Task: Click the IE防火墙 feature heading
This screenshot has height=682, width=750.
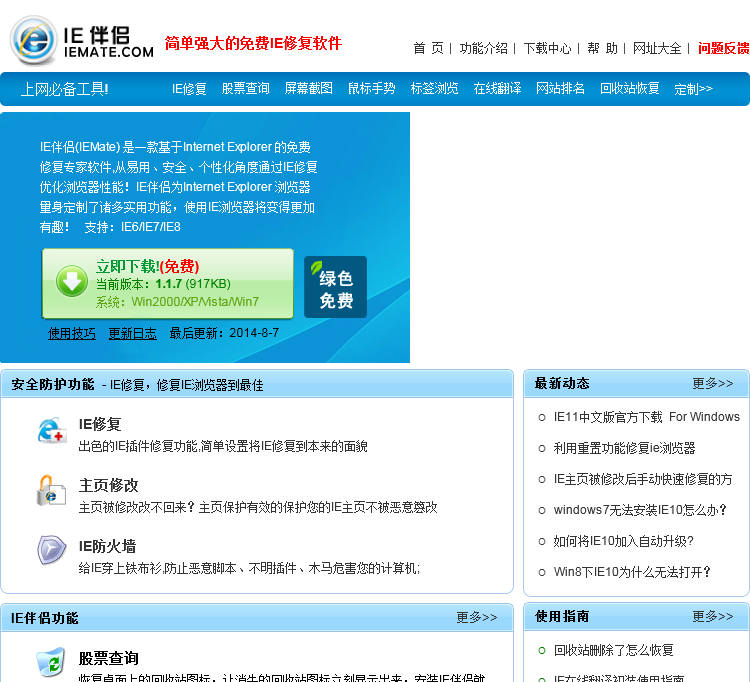Action: tap(107, 546)
